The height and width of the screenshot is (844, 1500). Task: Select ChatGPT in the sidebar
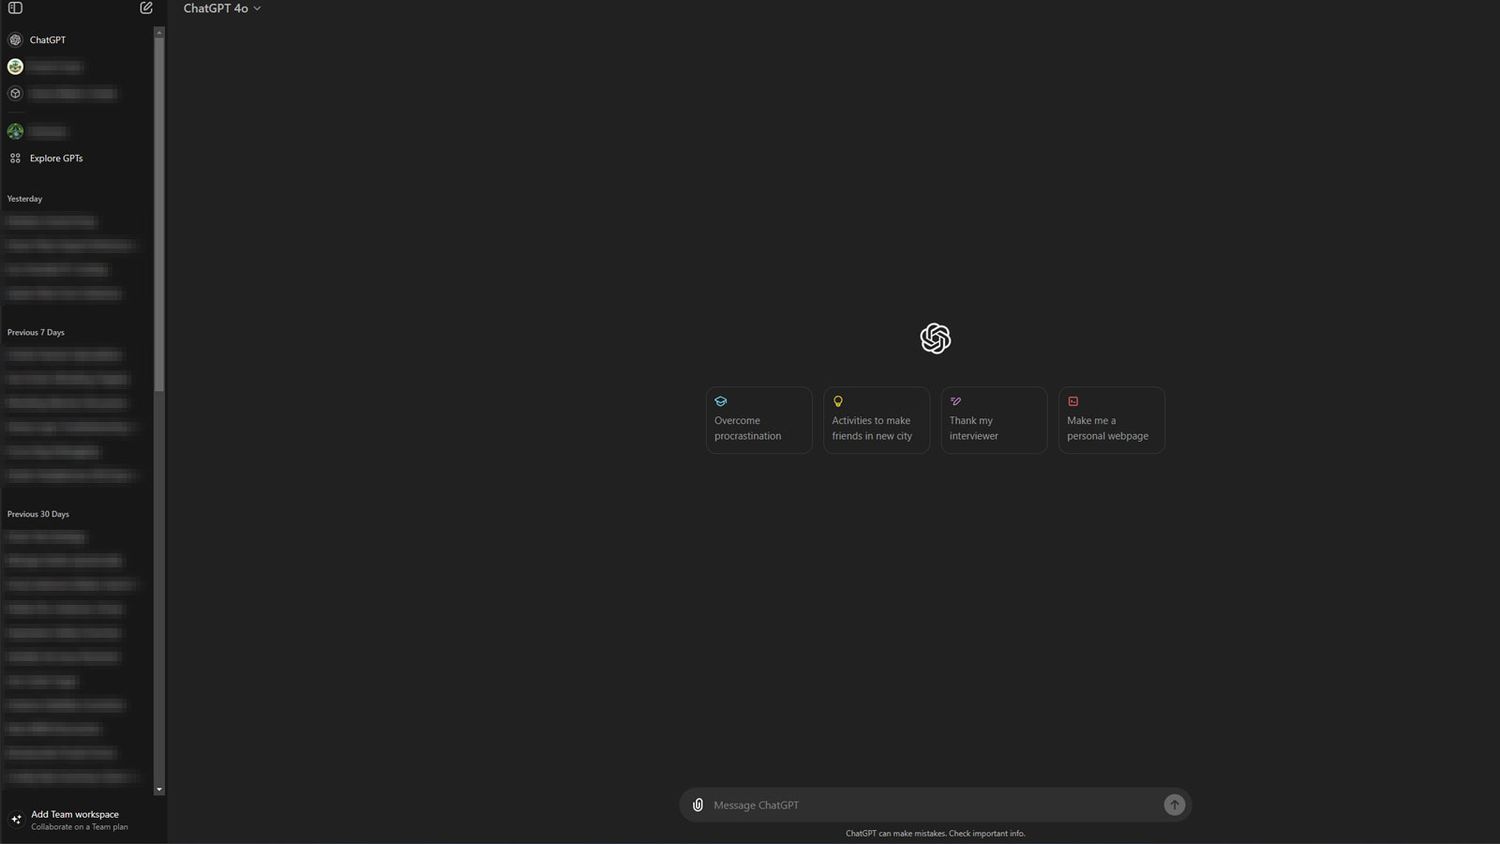(x=47, y=40)
